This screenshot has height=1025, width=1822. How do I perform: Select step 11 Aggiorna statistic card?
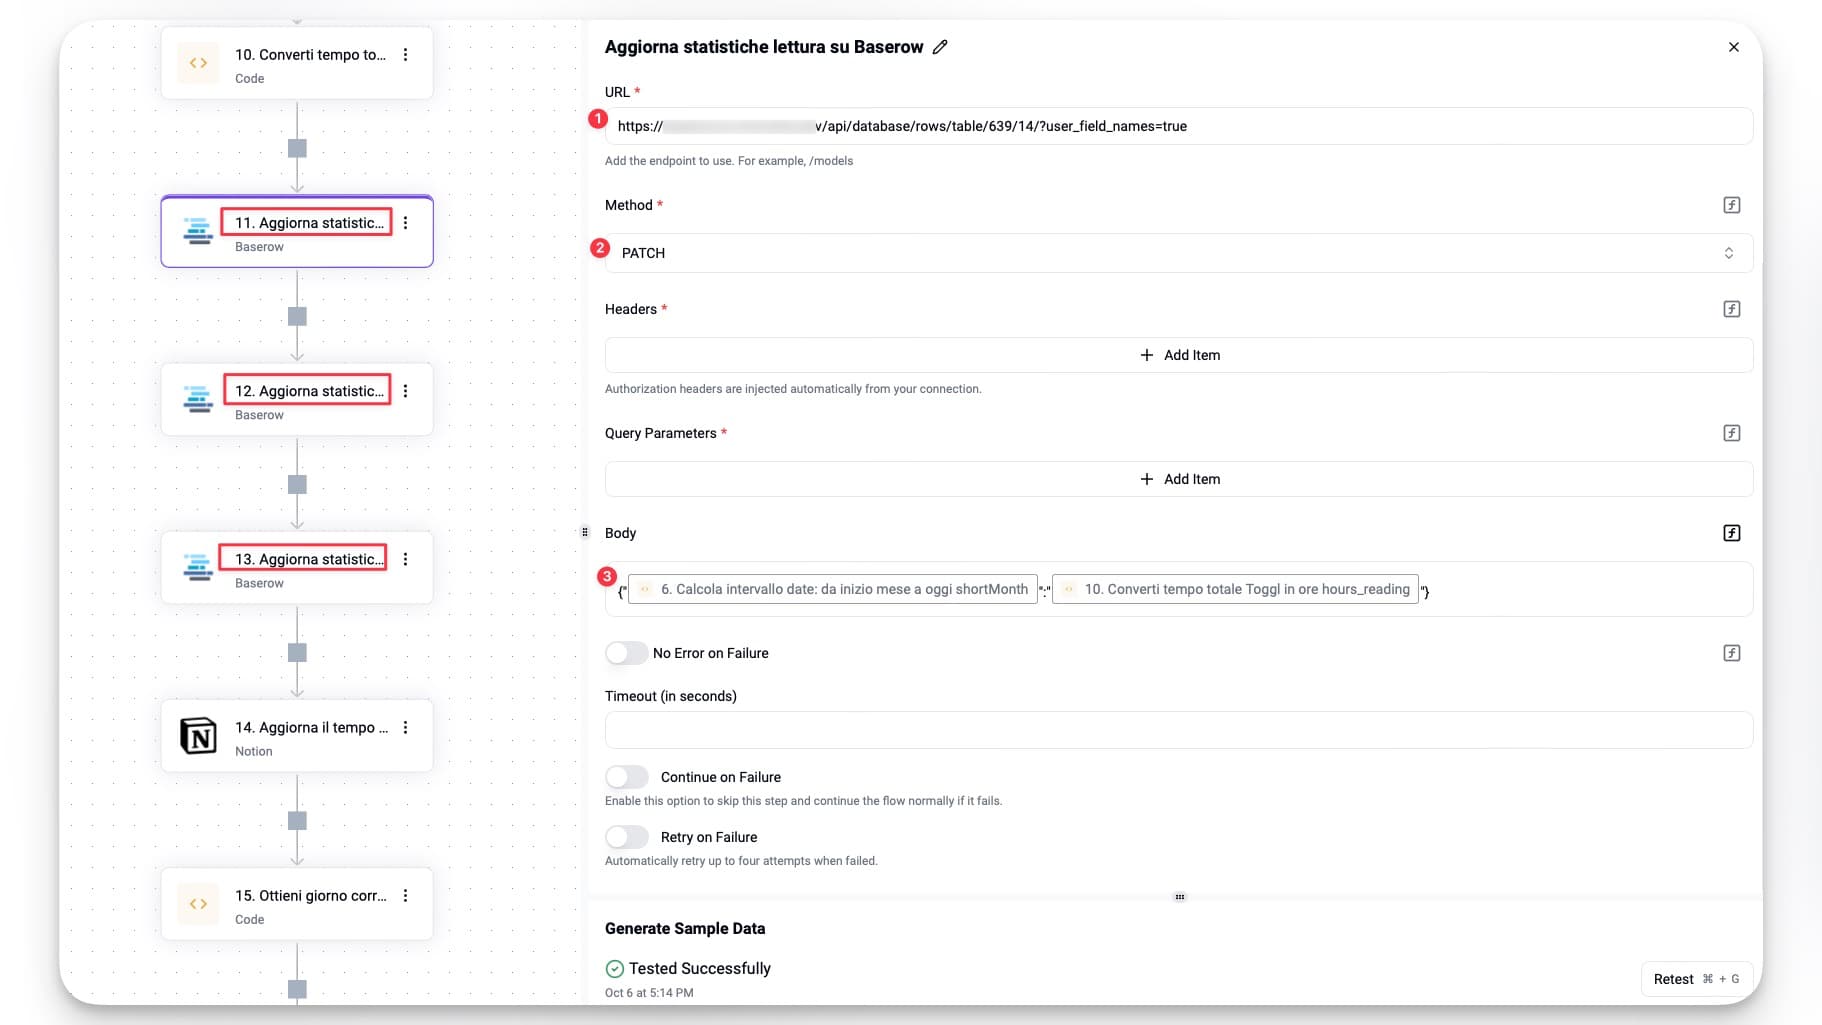[x=297, y=231]
